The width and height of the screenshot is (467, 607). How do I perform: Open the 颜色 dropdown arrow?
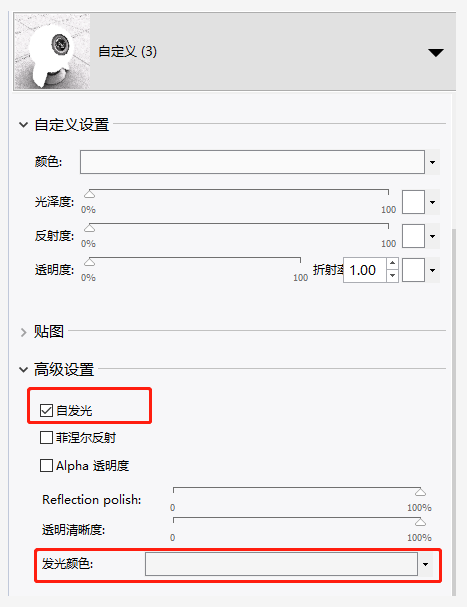(433, 162)
